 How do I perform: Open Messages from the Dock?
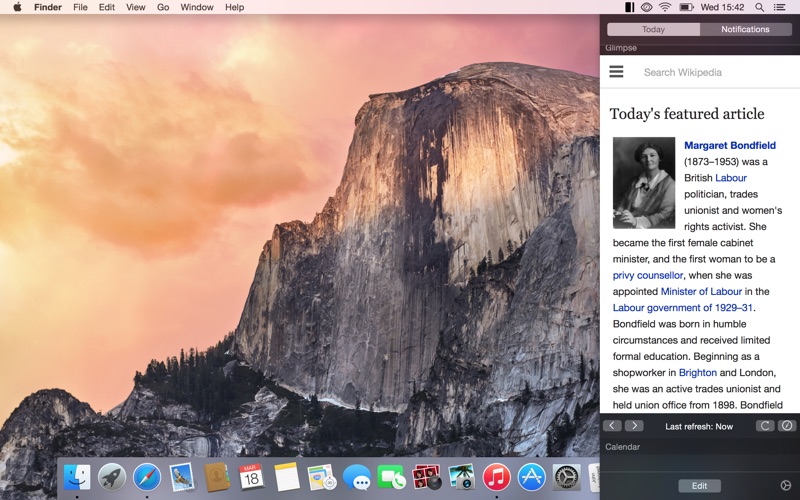click(x=356, y=478)
